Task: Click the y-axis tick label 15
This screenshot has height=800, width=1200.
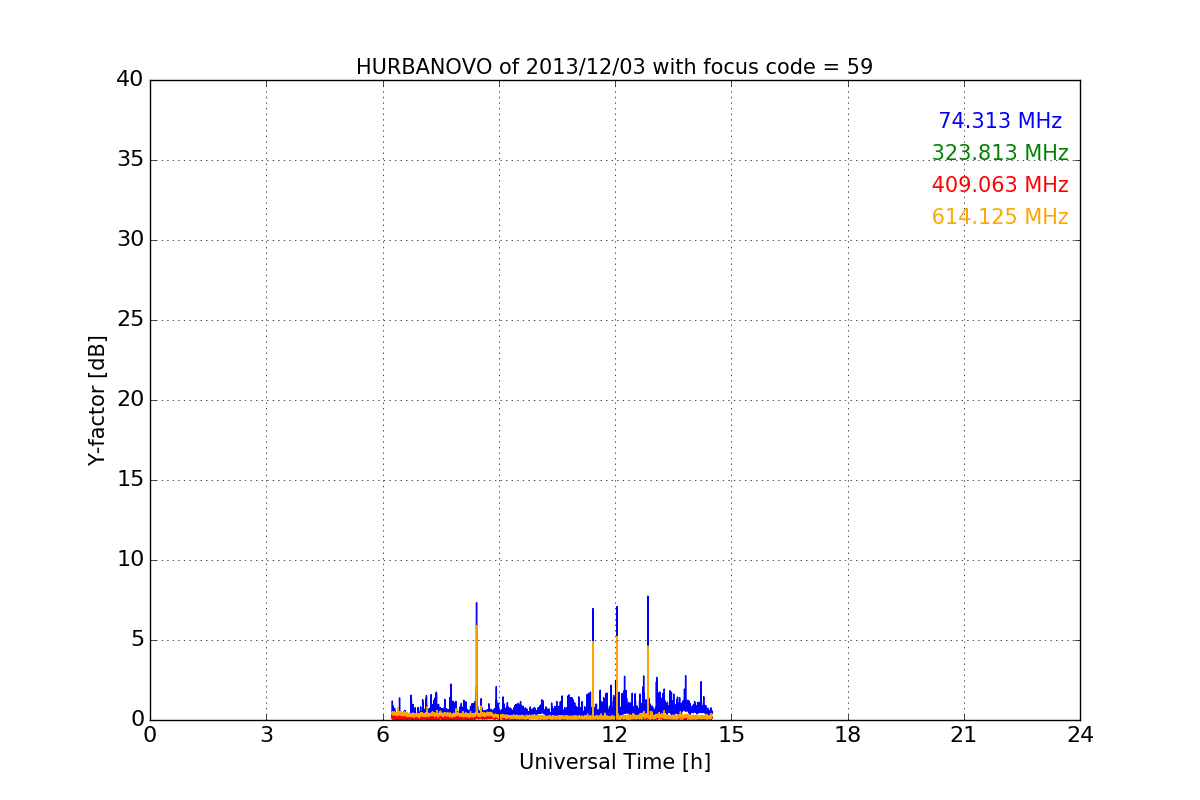Action: click(130, 480)
